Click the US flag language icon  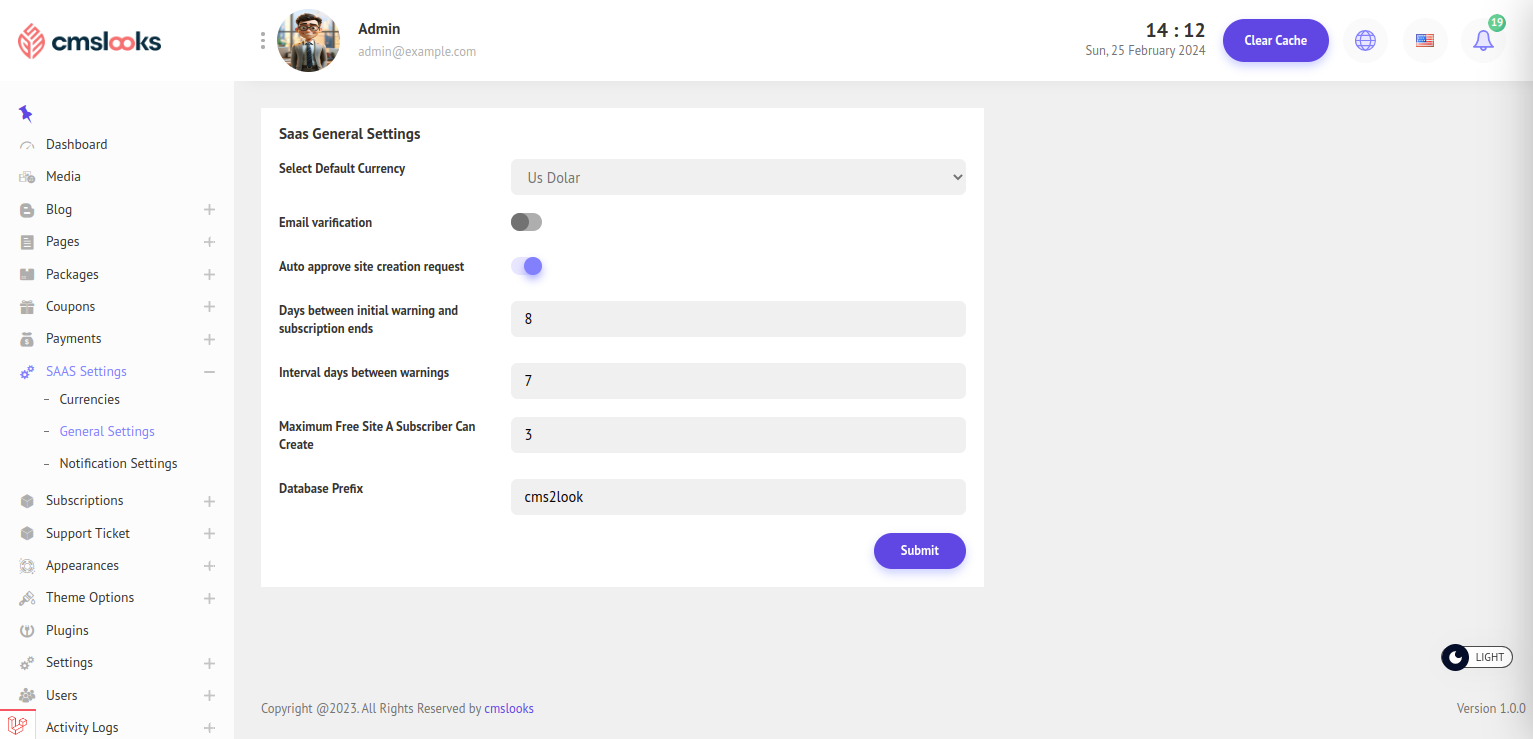(1425, 41)
